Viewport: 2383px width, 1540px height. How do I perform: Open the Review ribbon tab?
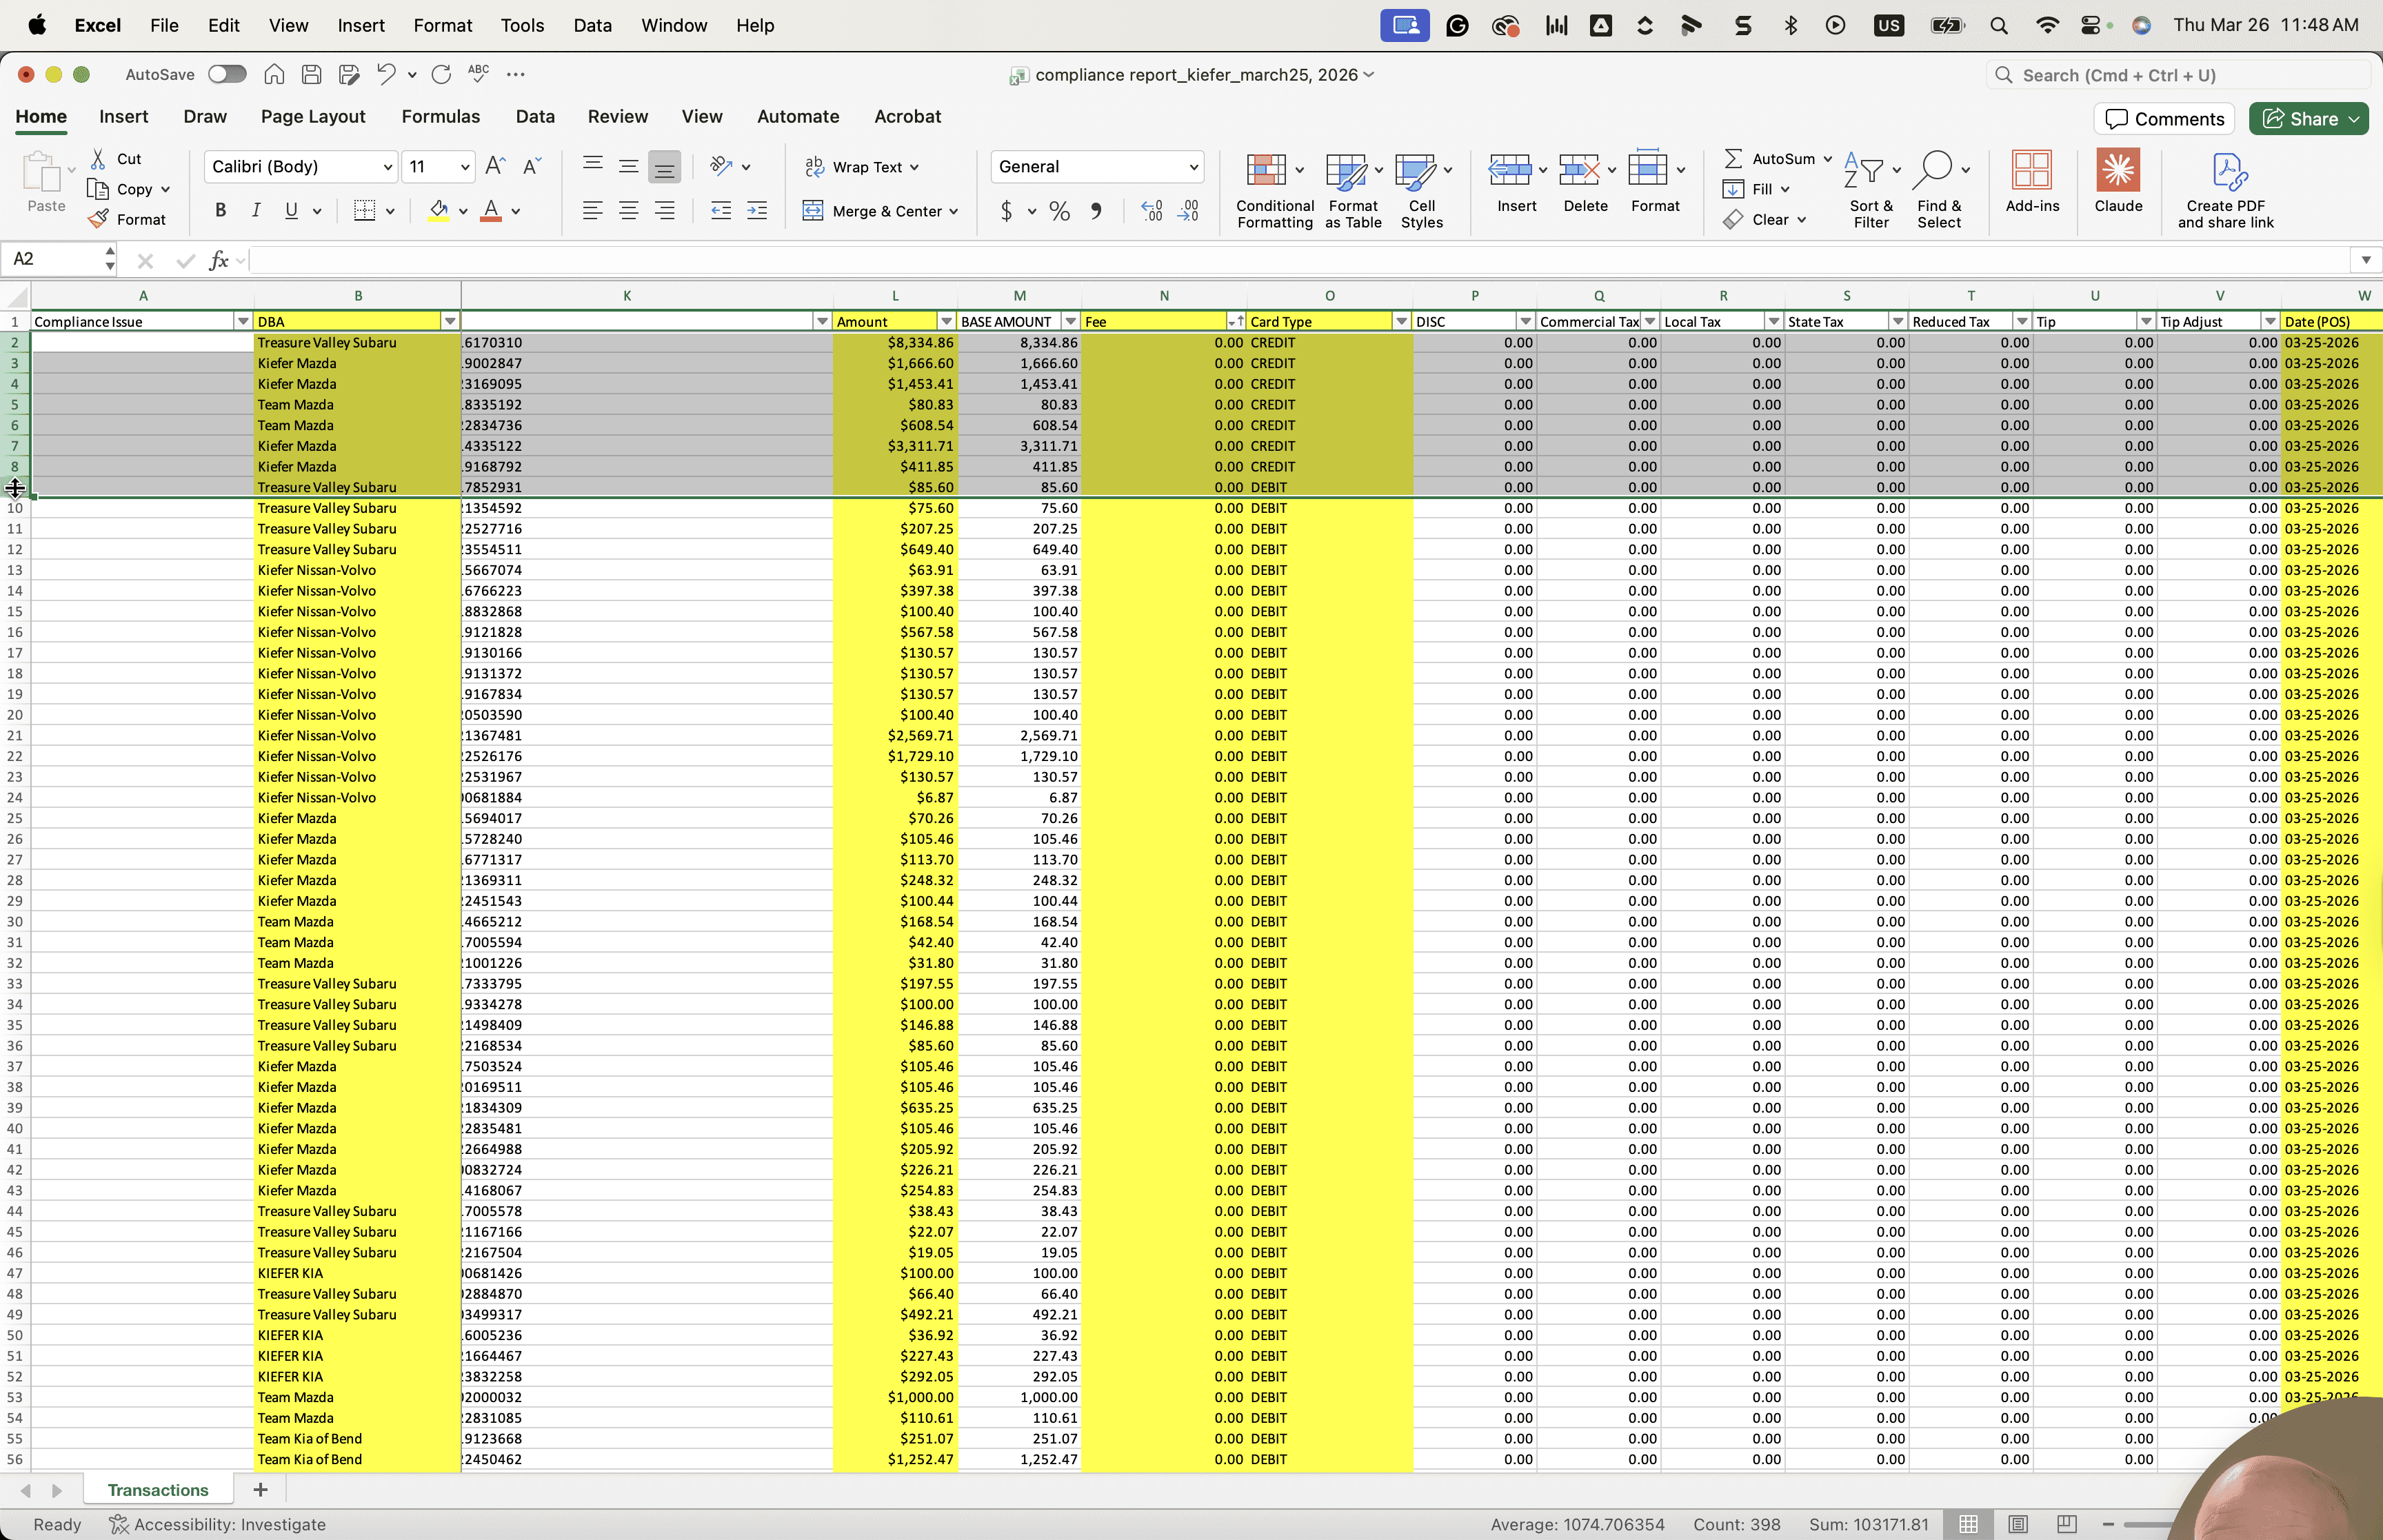(618, 116)
